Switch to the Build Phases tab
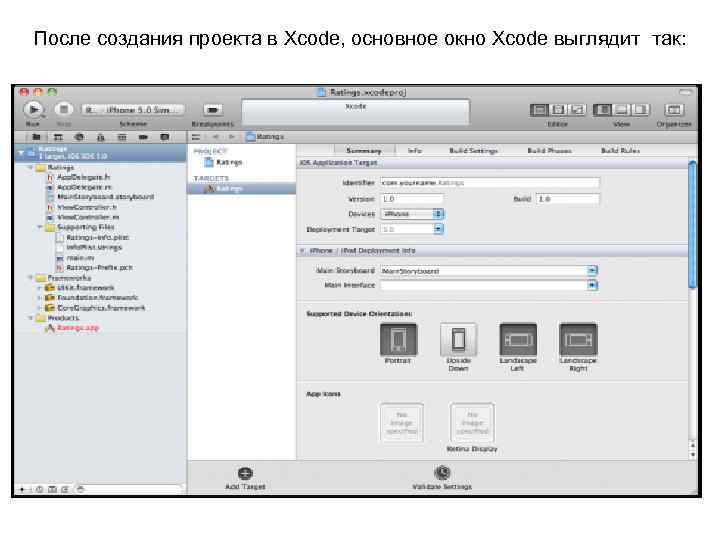 click(549, 151)
